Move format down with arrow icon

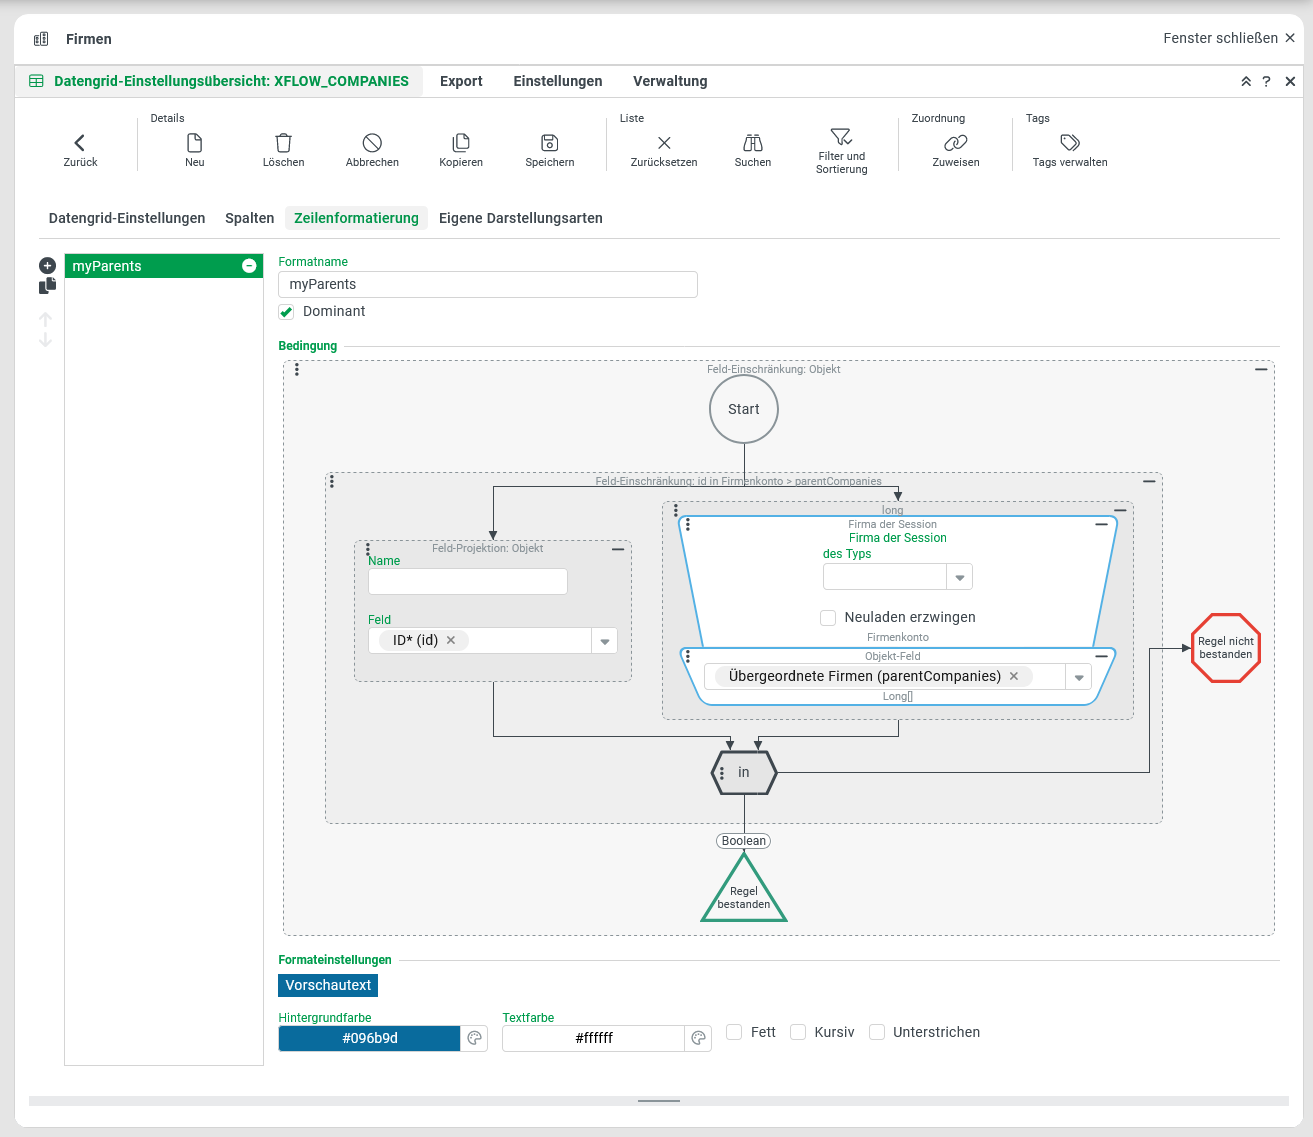click(x=46, y=339)
